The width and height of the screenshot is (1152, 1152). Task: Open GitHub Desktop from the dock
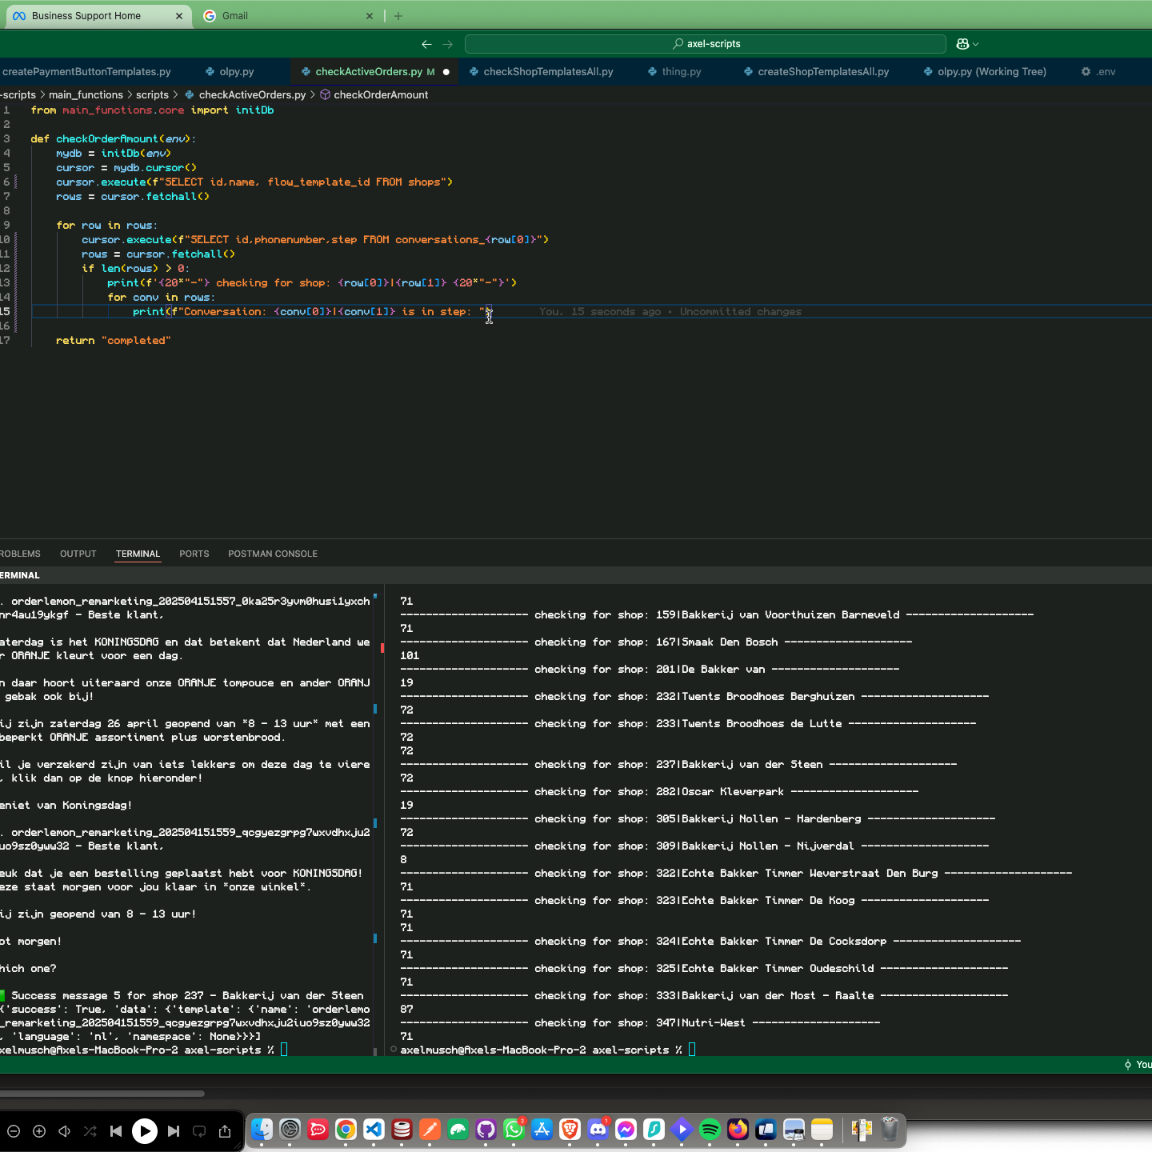pyautogui.click(x=486, y=1130)
